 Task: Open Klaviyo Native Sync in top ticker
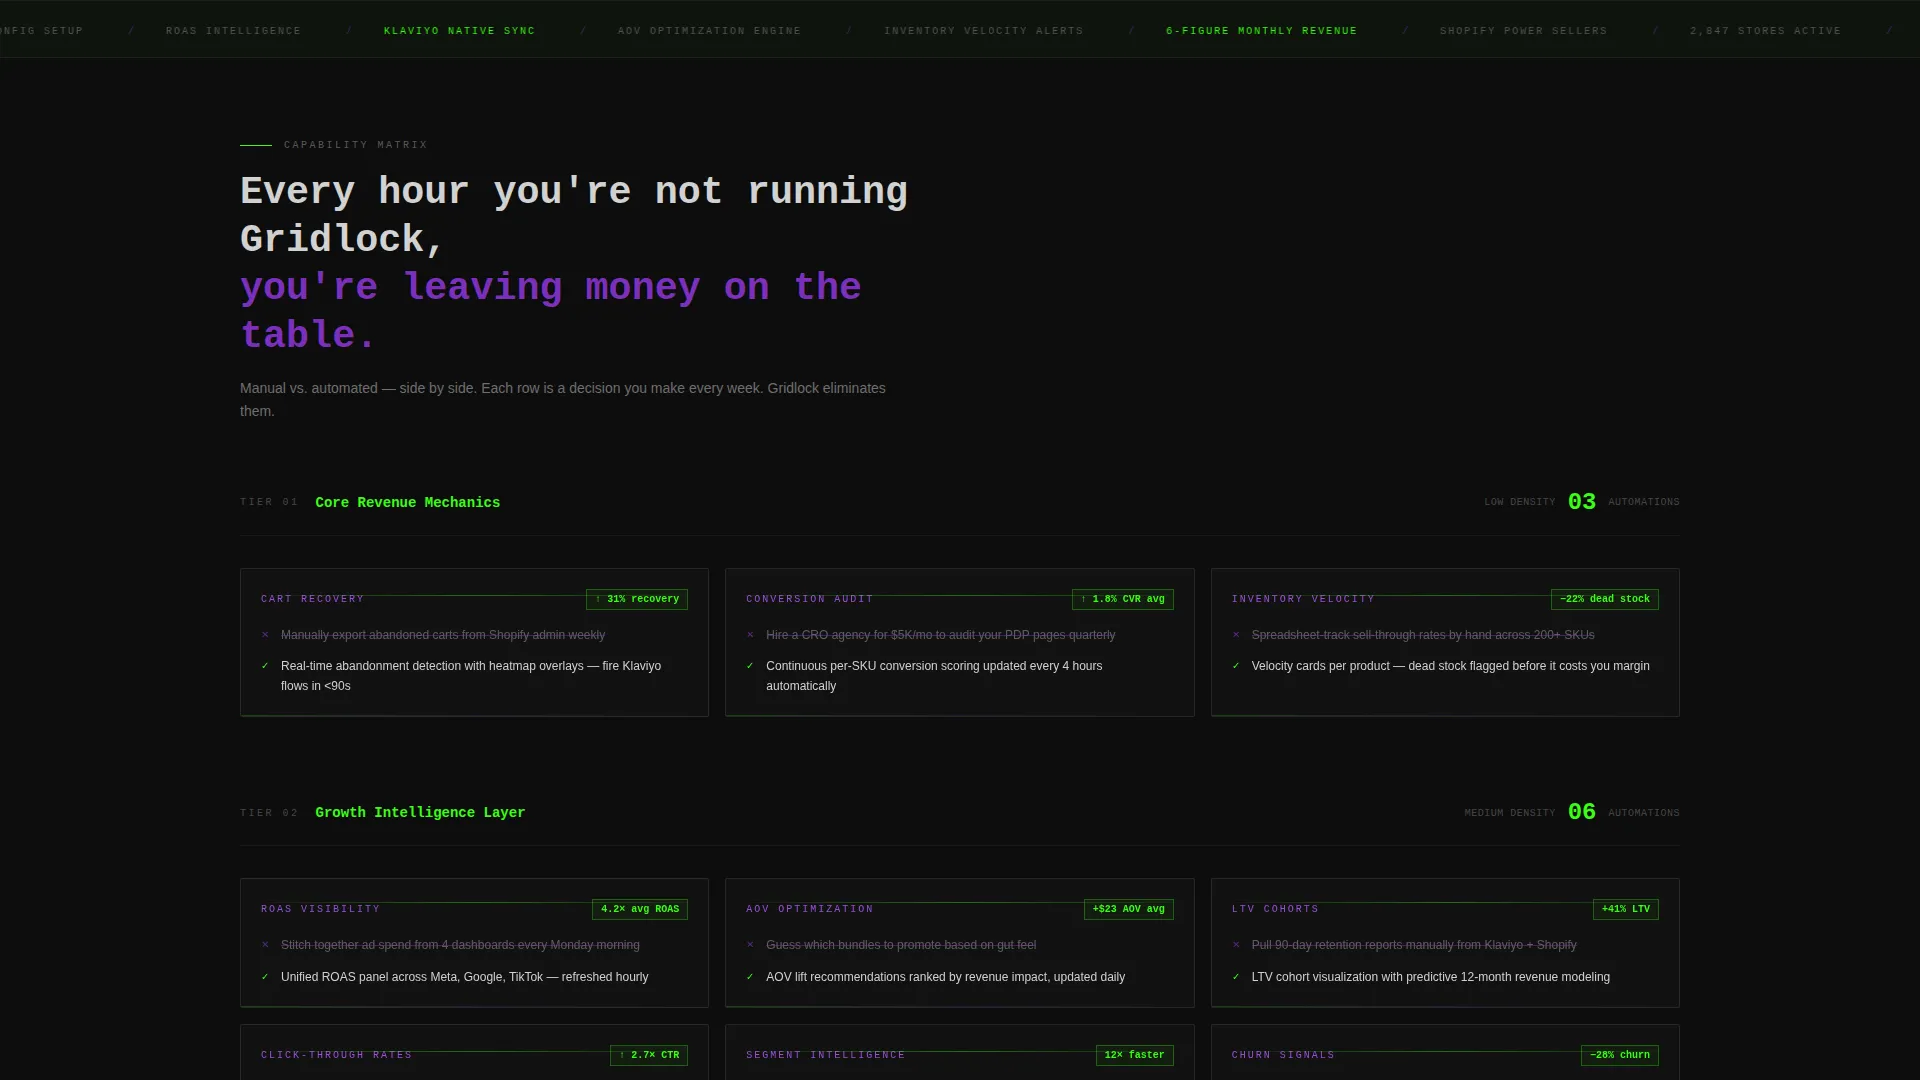(459, 31)
